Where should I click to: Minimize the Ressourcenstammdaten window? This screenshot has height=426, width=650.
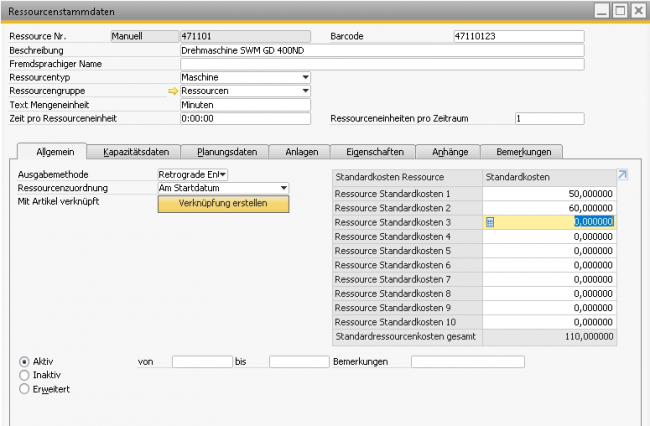tap(602, 10)
